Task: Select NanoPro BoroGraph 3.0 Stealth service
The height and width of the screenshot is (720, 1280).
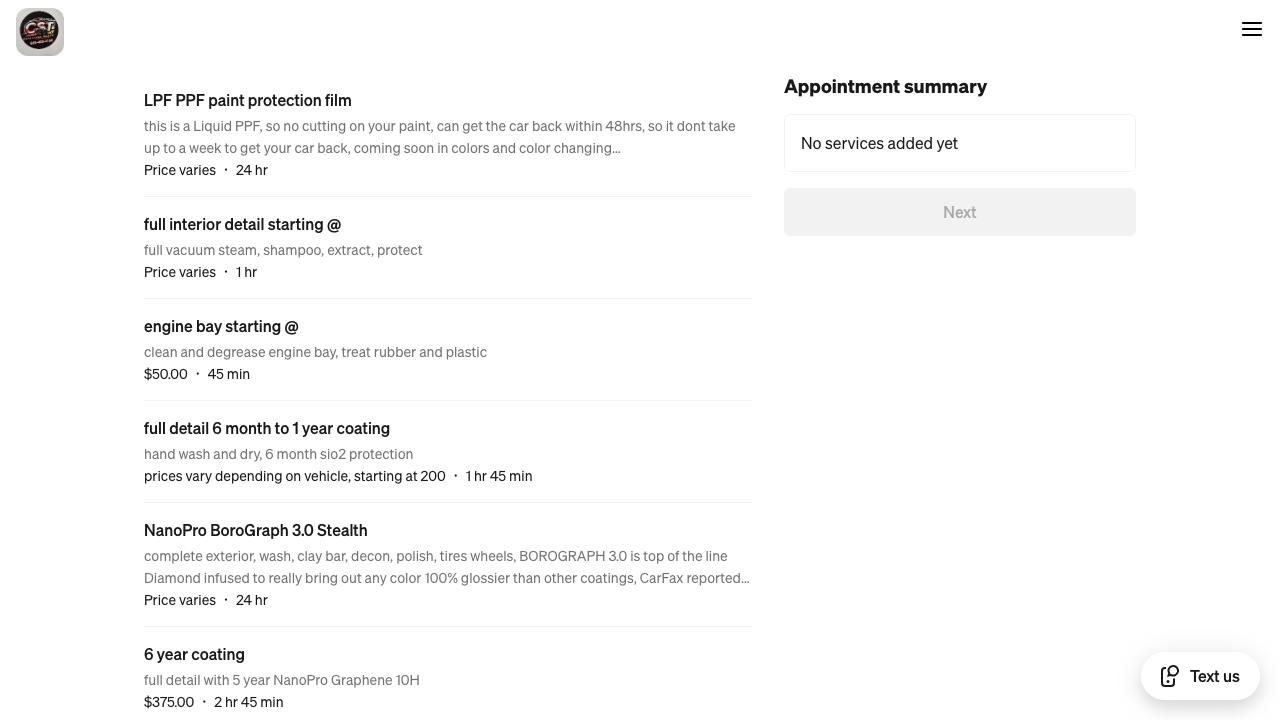Action: [255, 530]
